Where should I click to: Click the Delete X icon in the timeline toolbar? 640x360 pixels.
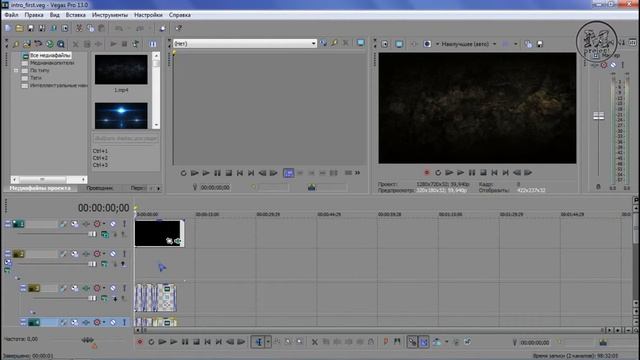click(314, 342)
